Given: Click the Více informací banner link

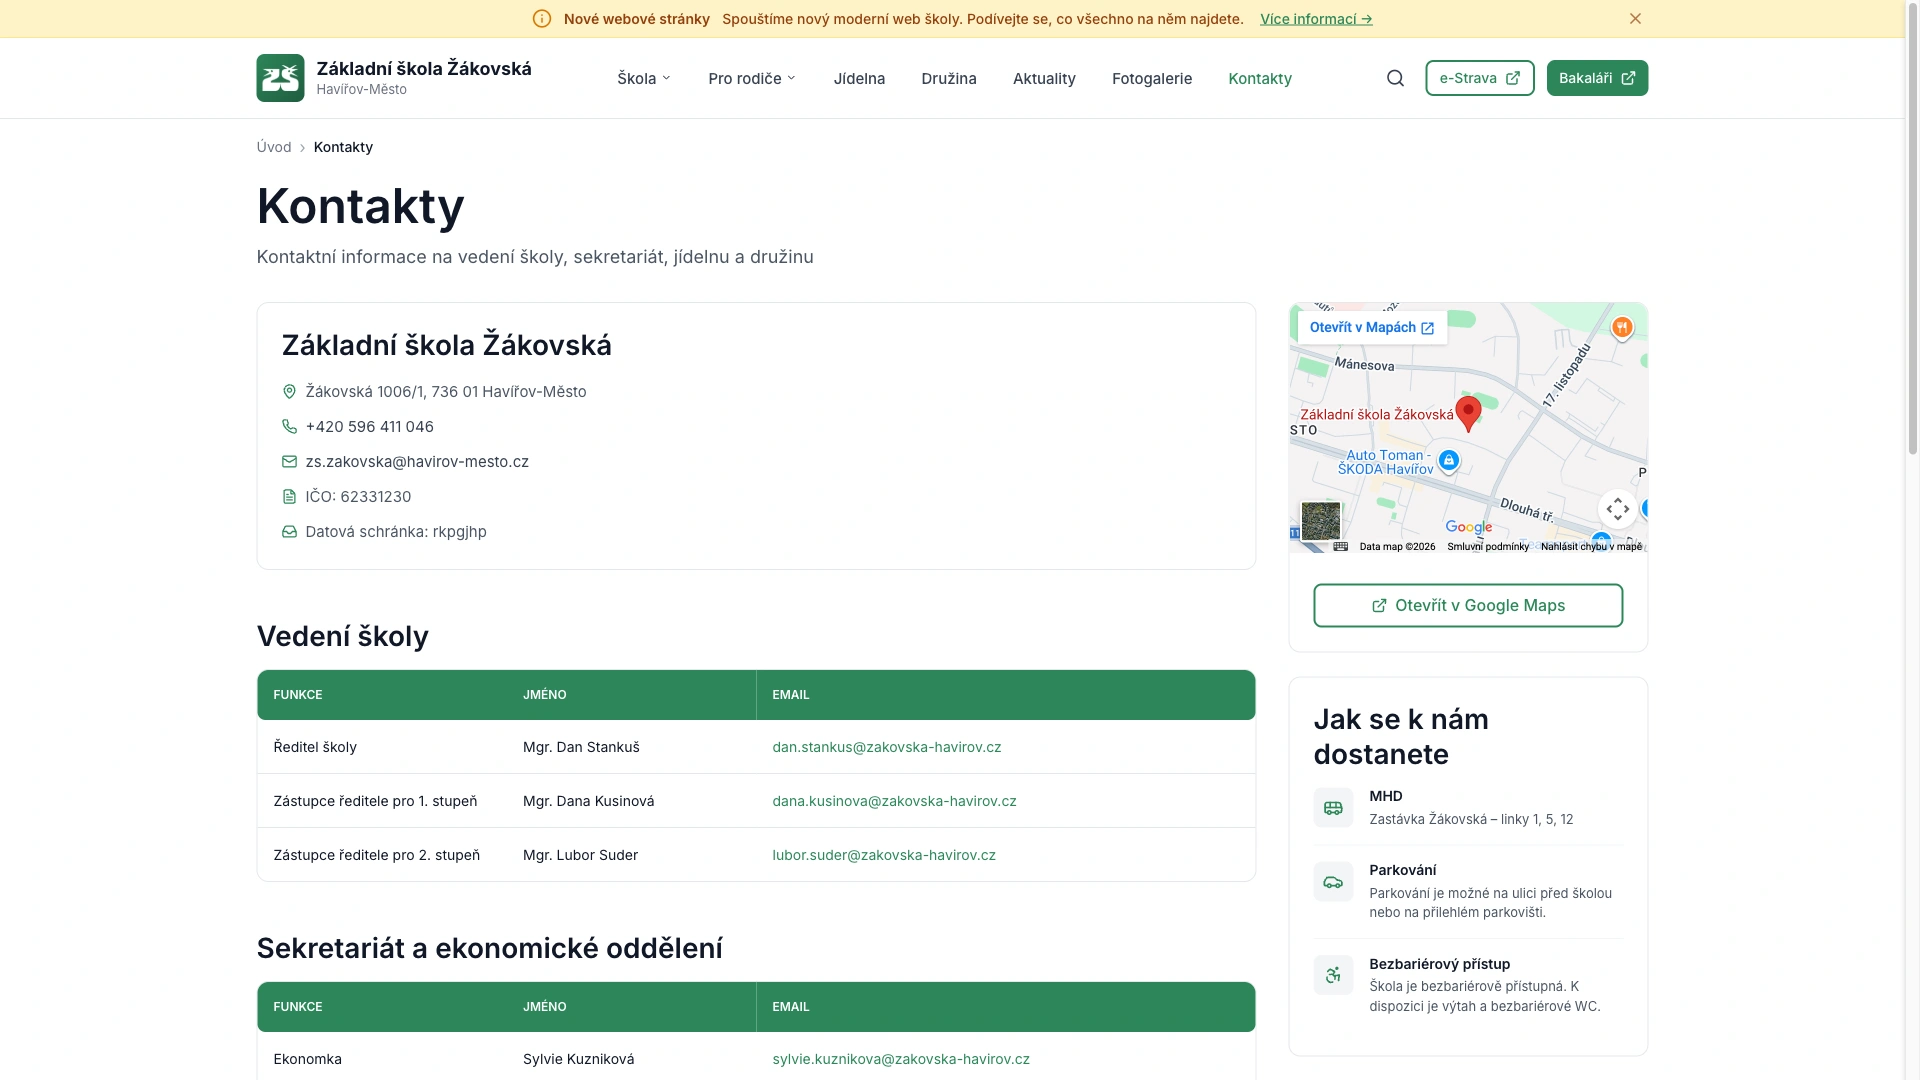Looking at the screenshot, I should click(1315, 19).
